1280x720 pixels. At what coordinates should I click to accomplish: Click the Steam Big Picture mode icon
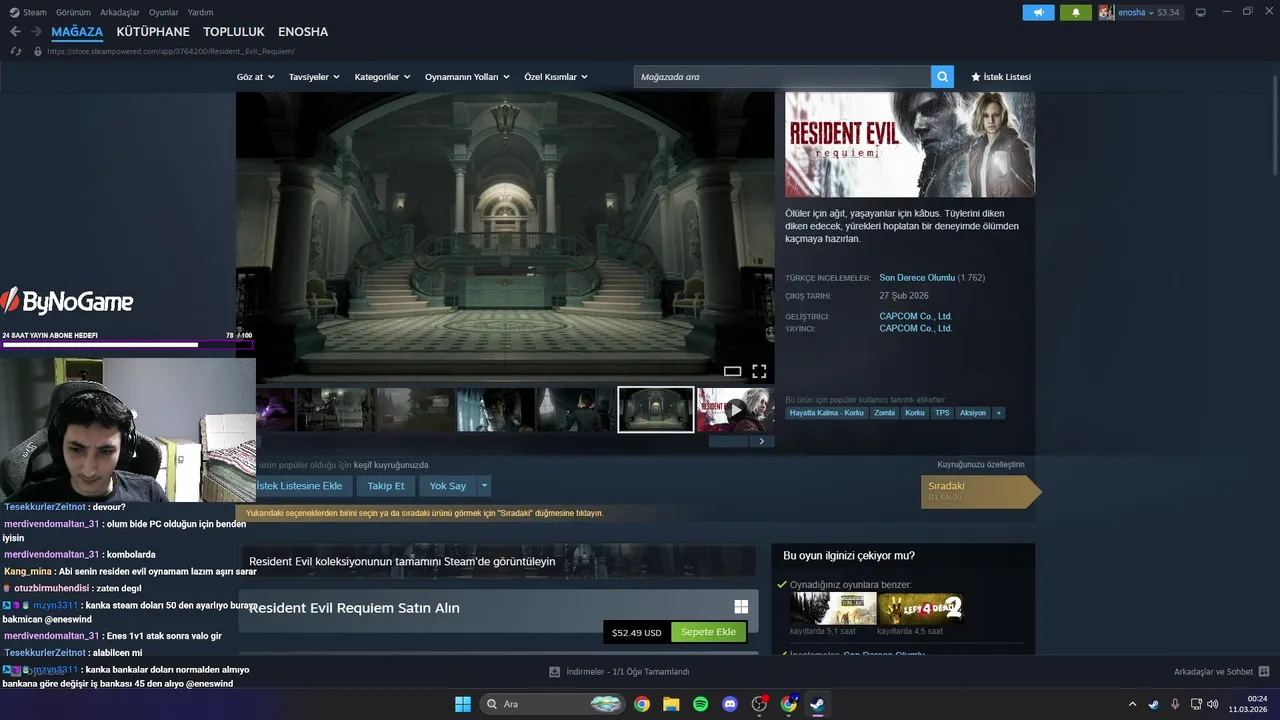pos(1201,12)
